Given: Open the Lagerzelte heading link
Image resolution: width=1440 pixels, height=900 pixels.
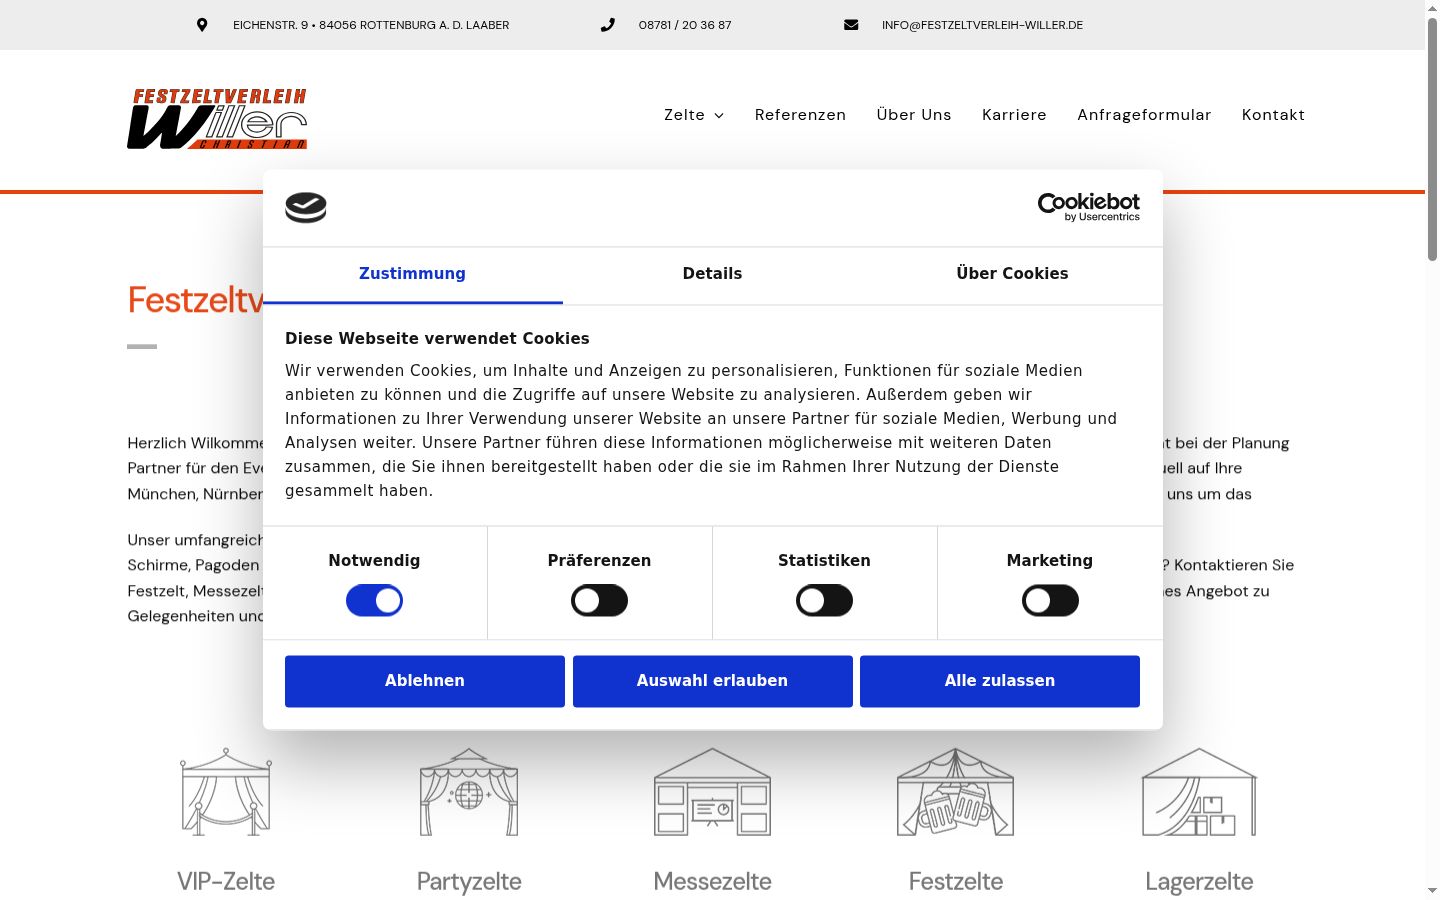Looking at the screenshot, I should click(x=1199, y=881).
